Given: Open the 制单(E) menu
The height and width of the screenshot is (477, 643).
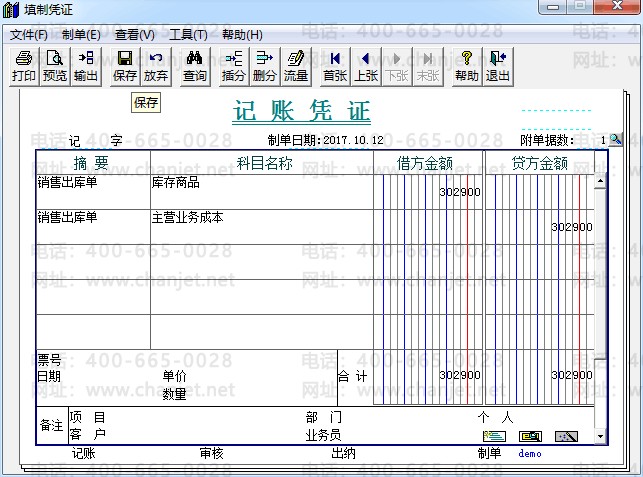Looking at the screenshot, I should pos(81,34).
